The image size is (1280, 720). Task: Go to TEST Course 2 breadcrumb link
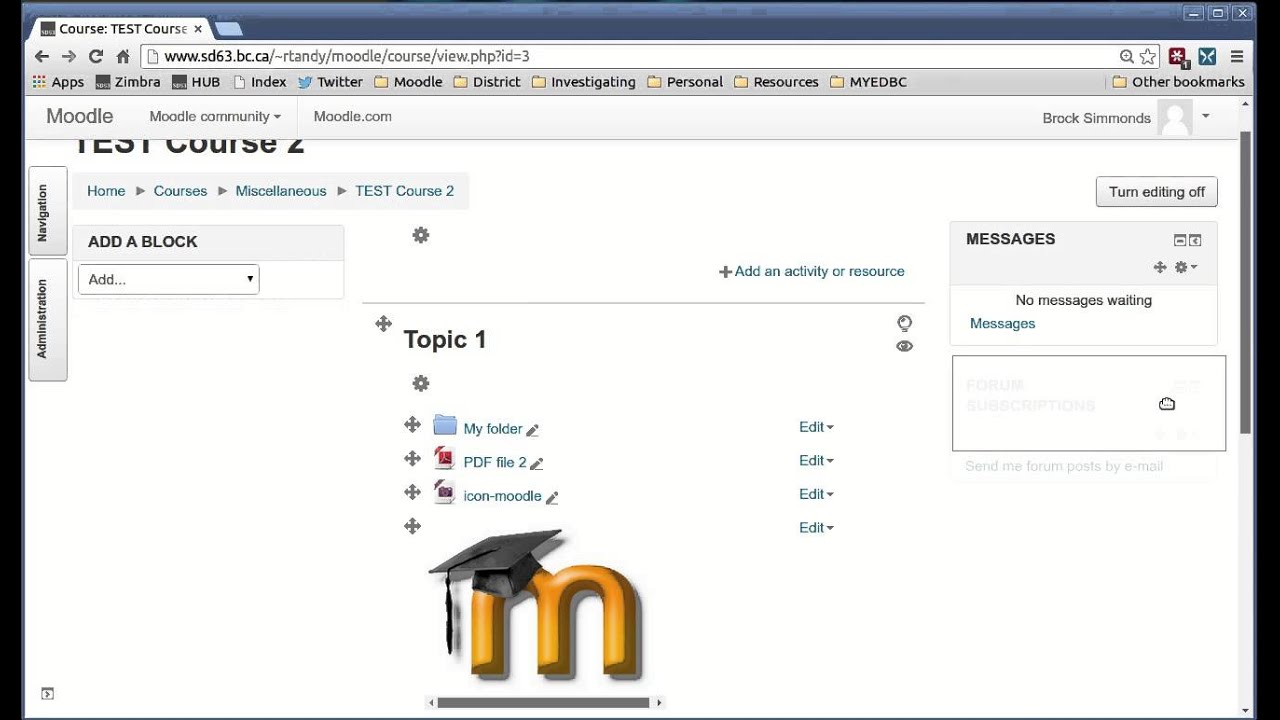(404, 191)
